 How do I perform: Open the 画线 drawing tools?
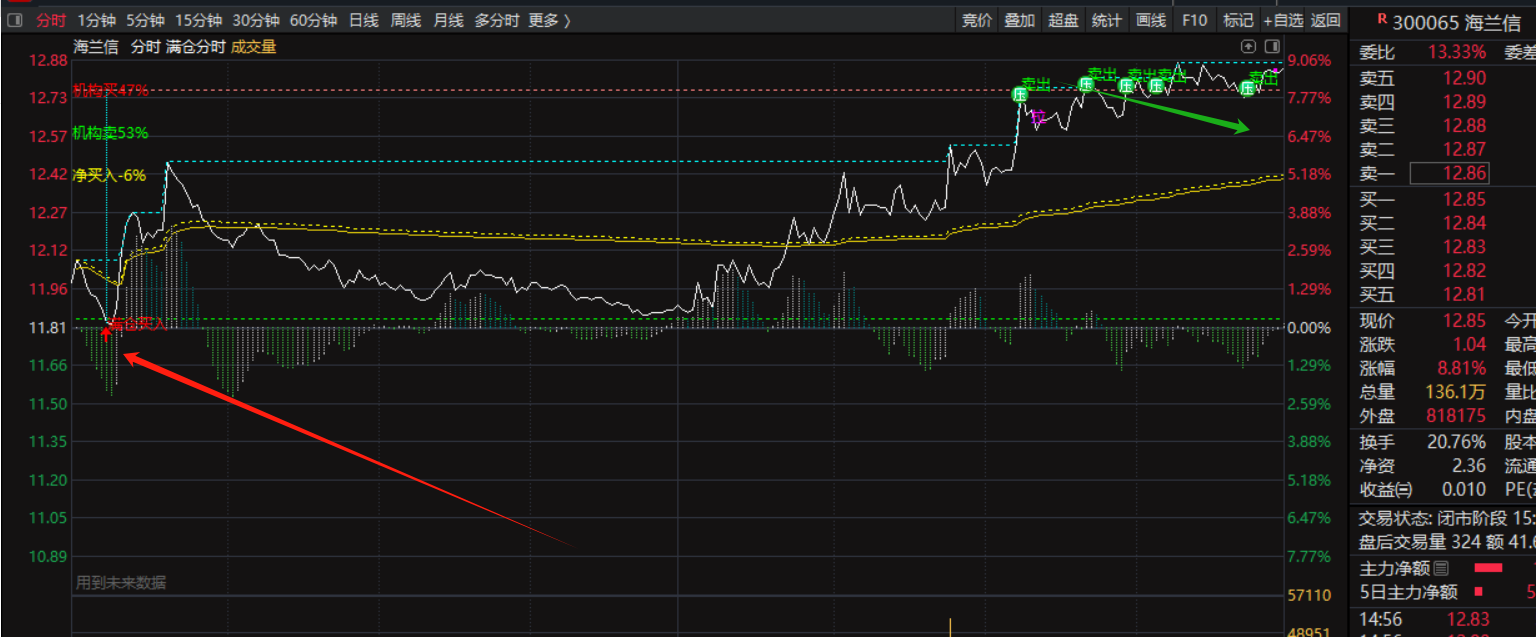tap(1151, 20)
